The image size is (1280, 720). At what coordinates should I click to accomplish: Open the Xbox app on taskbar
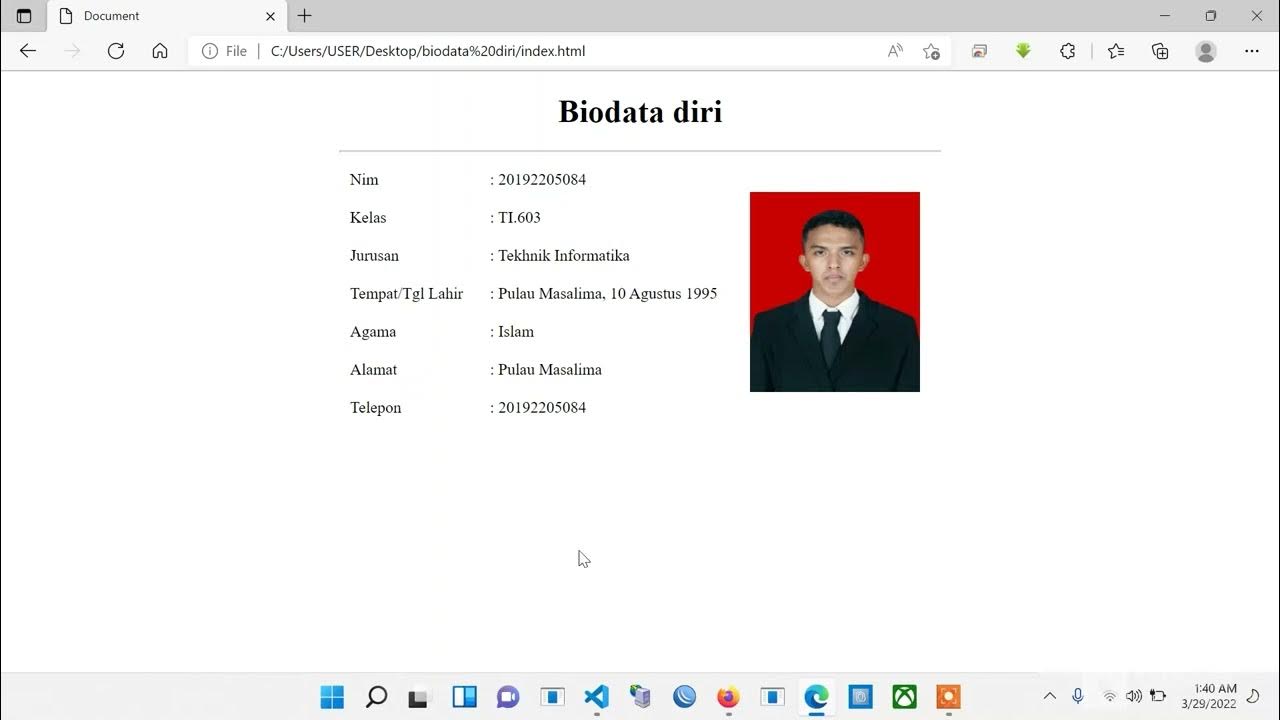(x=904, y=697)
